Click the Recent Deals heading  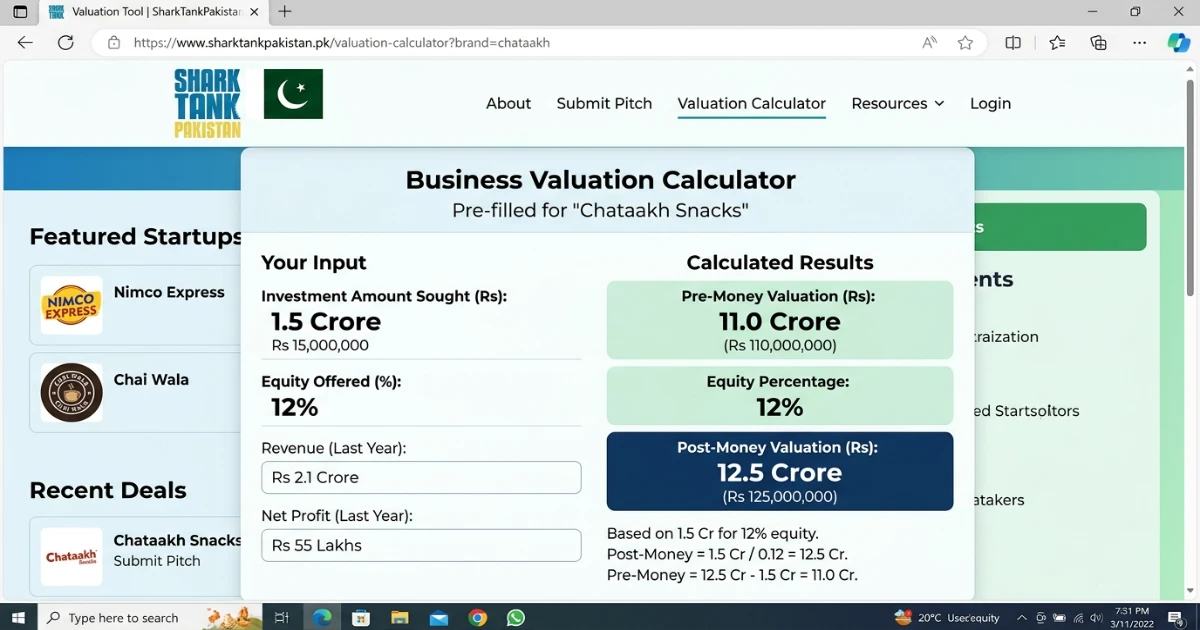tap(108, 490)
